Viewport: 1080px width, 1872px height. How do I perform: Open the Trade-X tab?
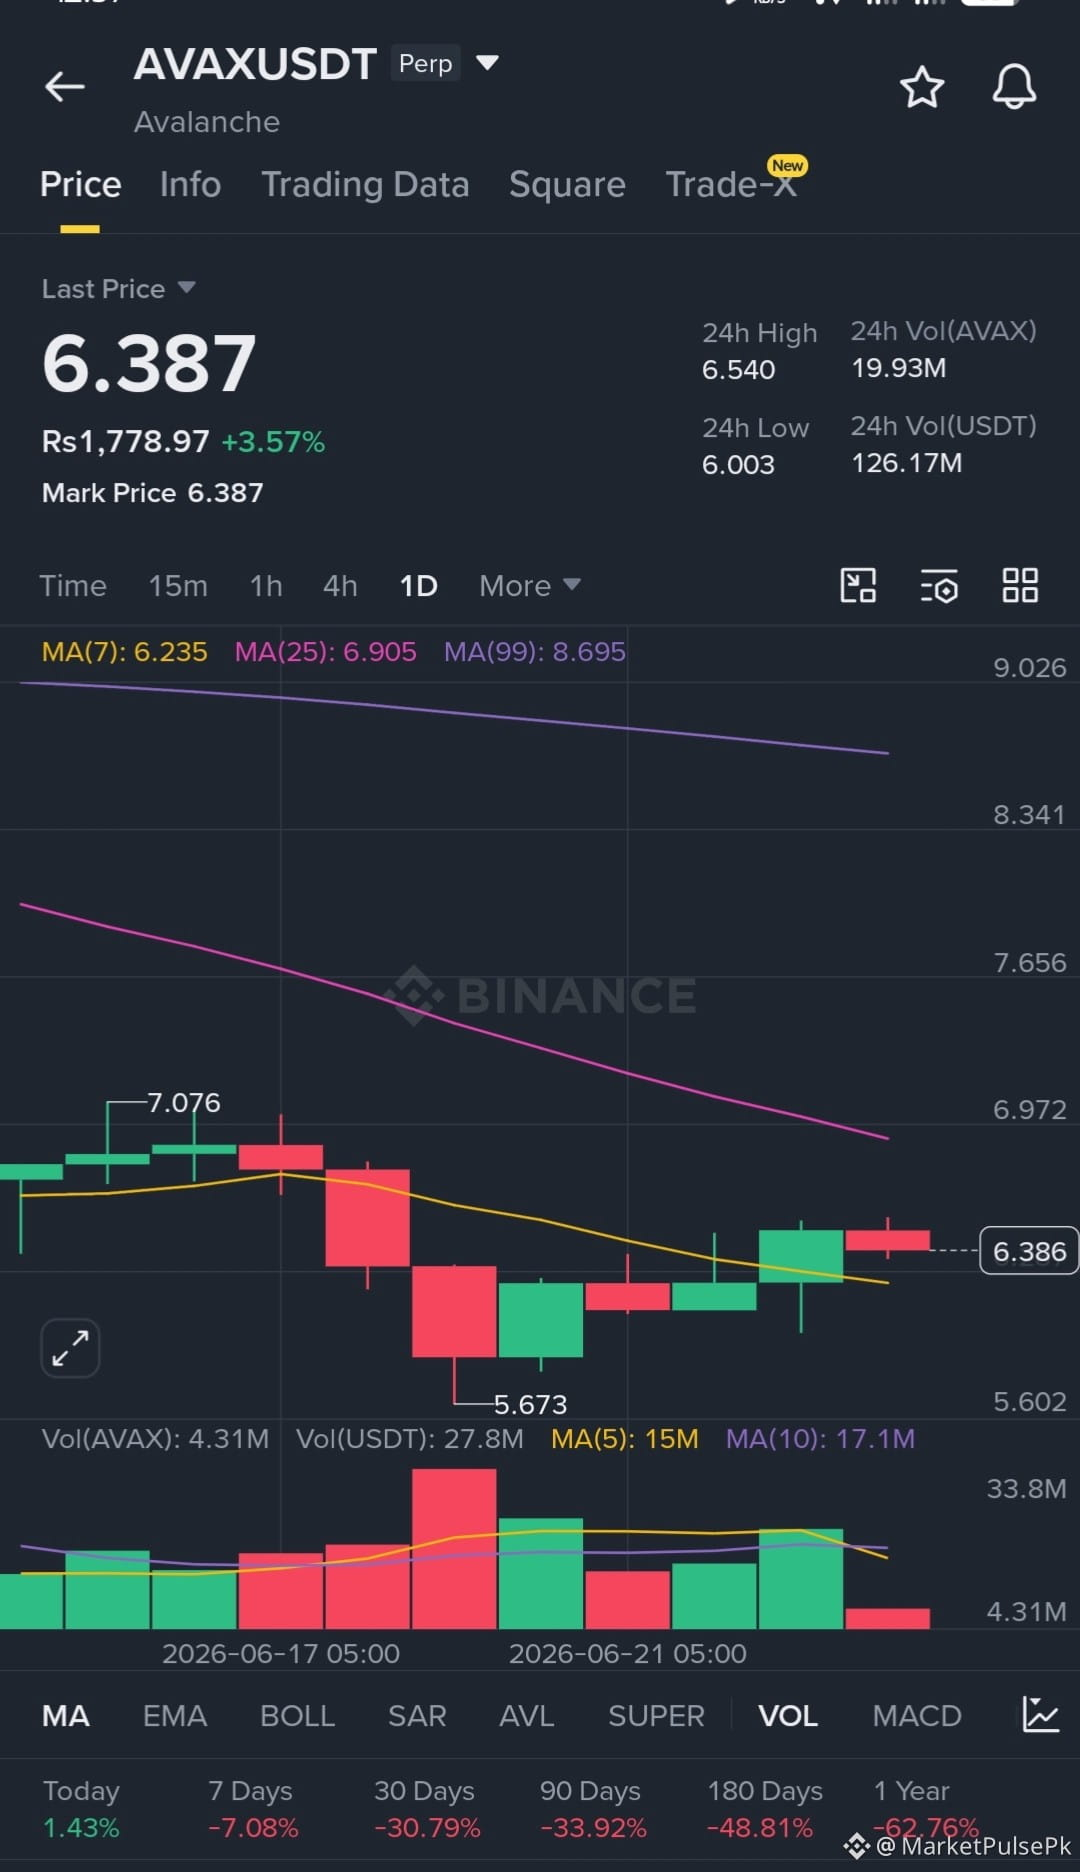tap(732, 185)
